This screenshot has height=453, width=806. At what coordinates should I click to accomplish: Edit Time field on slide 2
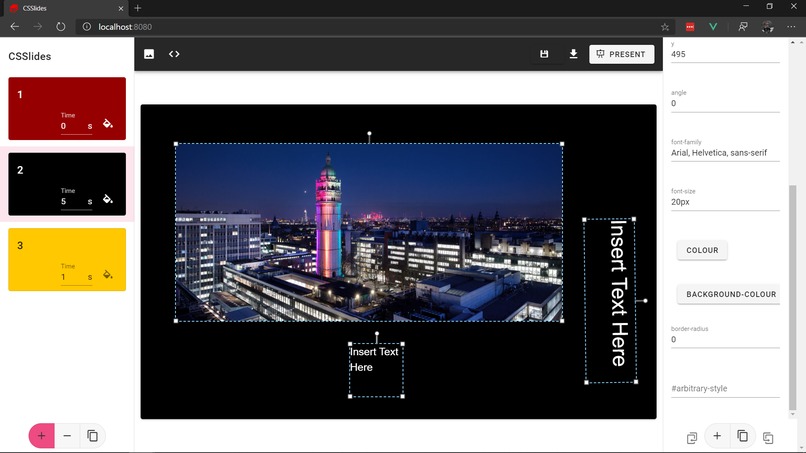tap(76, 202)
